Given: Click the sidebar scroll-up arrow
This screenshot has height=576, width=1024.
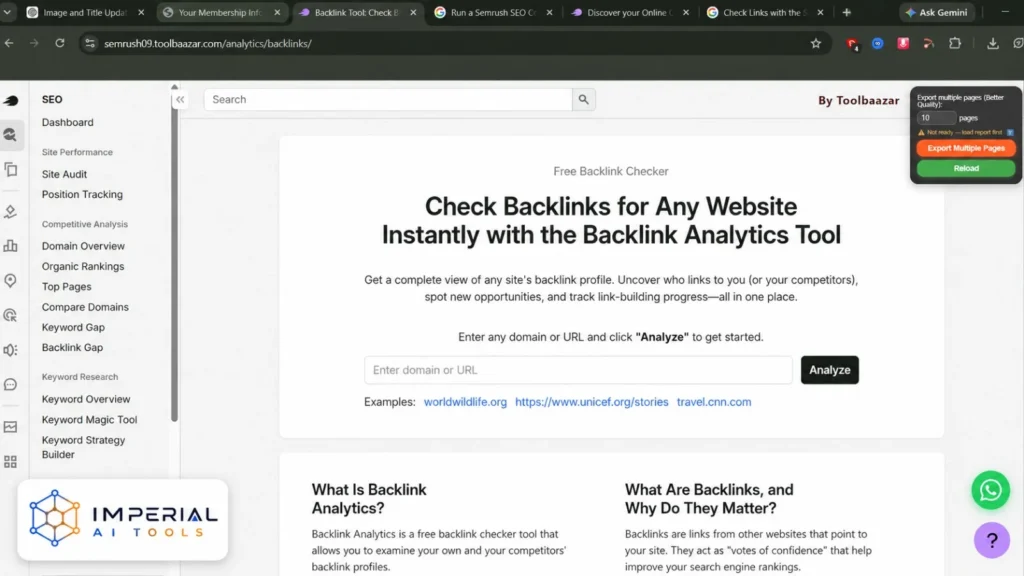Looking at the screenshot, I should tap(174, 87).
